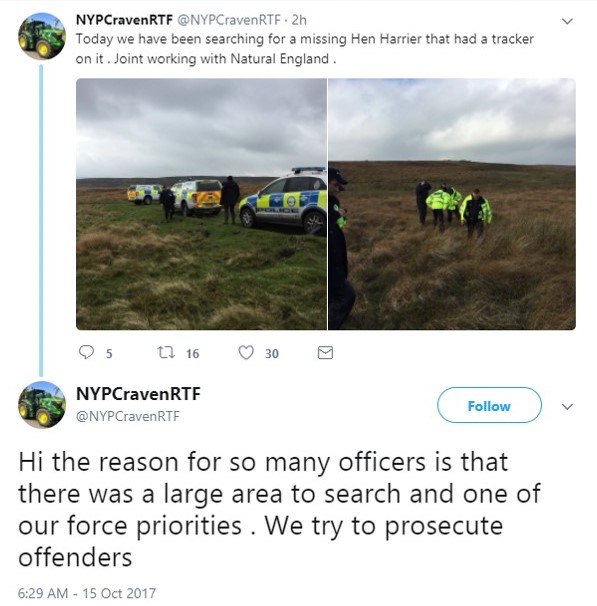The height and width of the screenshot is (606, 597).
Task: View the police vehicles photo
Action: [201, 204]
